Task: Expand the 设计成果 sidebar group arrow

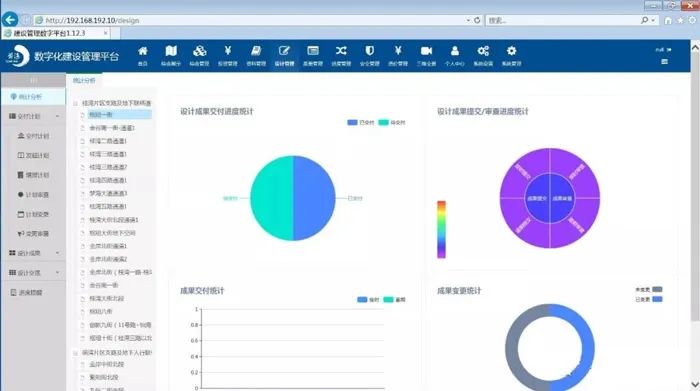Action: pyautogui.click(x=58, y=253)
